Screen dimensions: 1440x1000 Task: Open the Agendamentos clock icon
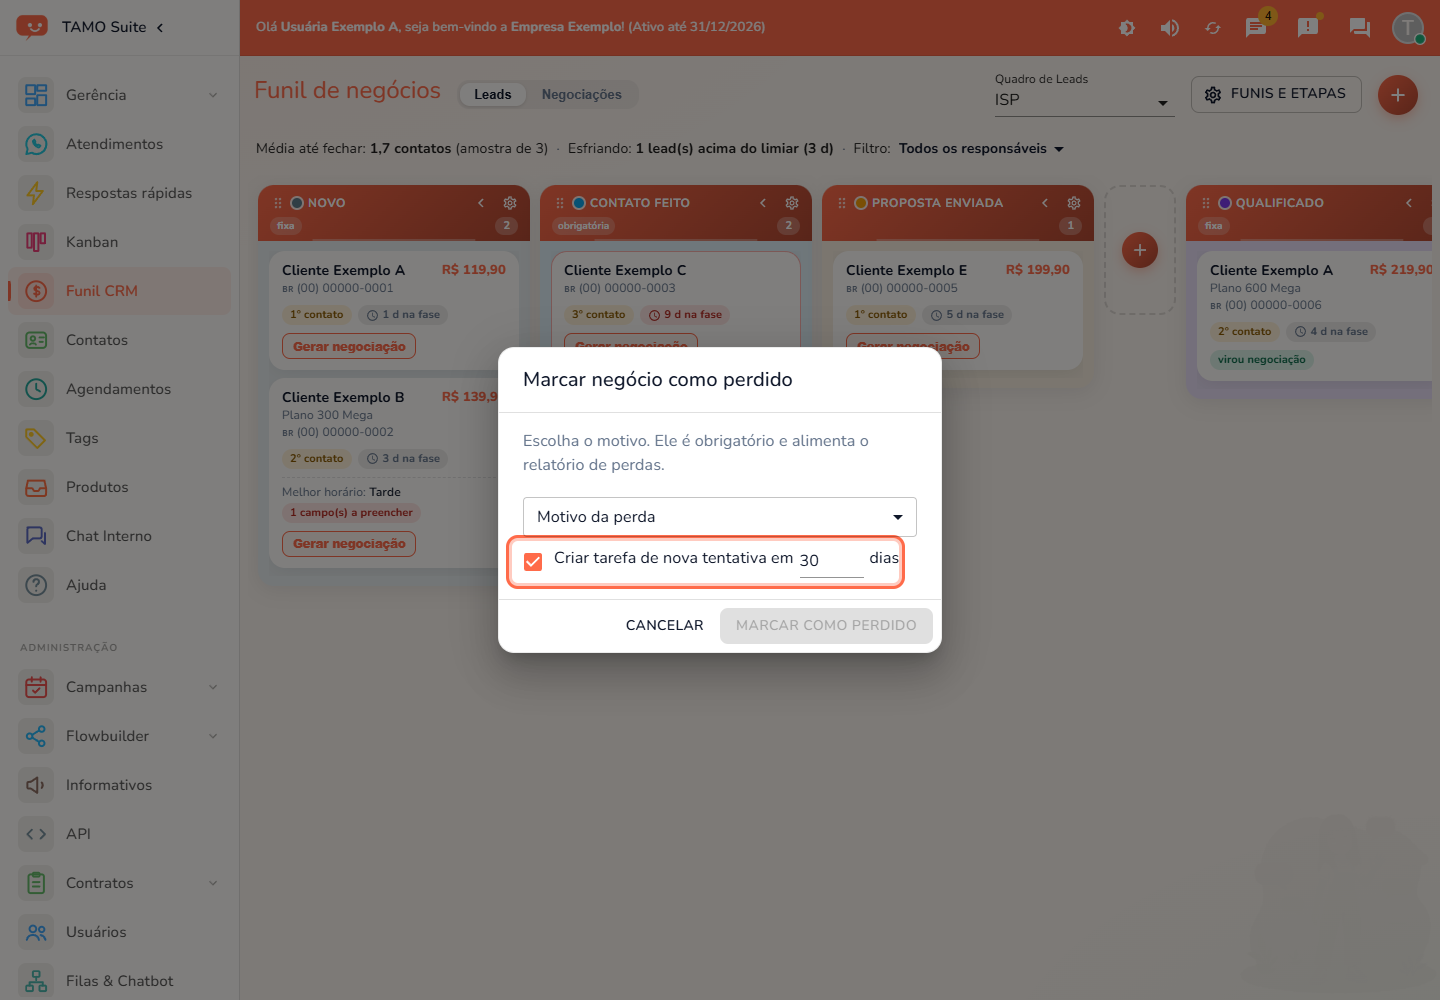click(x=36, y=389)
